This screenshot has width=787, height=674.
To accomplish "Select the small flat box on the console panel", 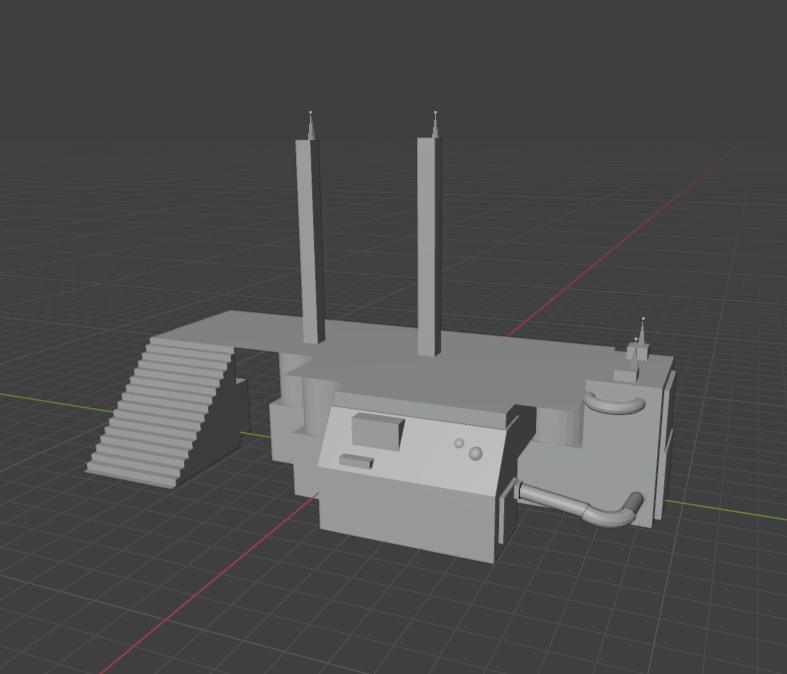I will pos(356,461).
